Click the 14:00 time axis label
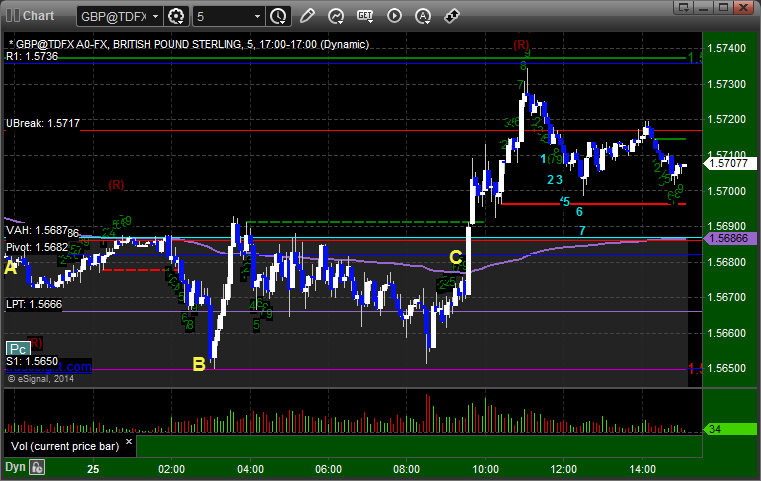This screenshot has height=481, width=761. coord(642,469)
